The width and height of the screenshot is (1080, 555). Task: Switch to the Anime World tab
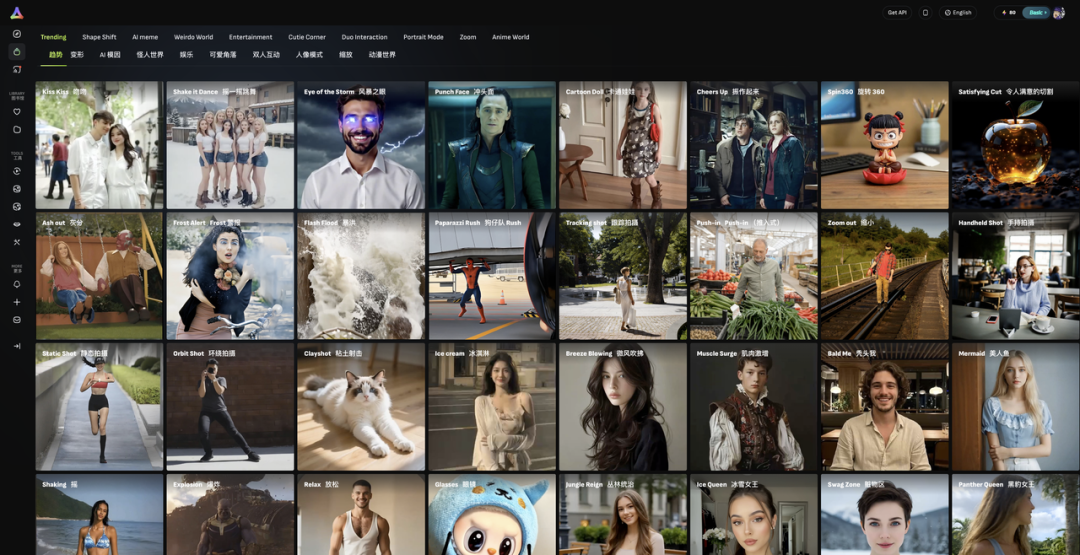point(510,37)
